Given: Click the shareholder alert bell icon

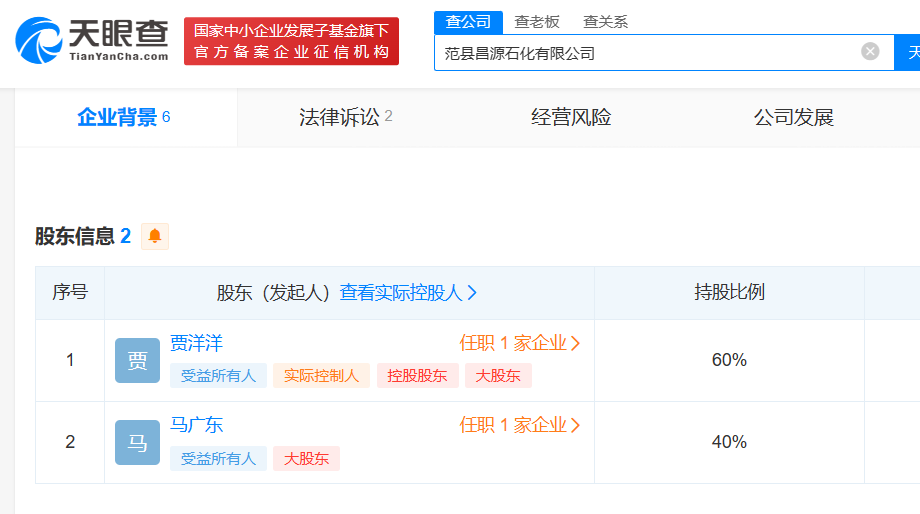Looking at the screenshot, I should [155, 236].
